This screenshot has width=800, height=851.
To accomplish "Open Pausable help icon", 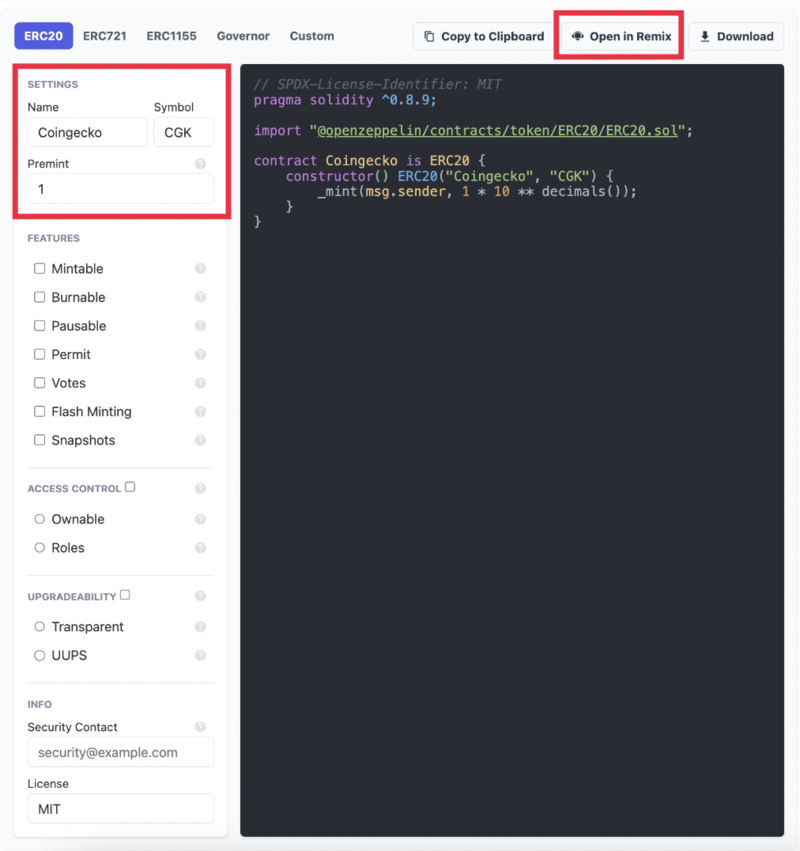I will point(200,326).
